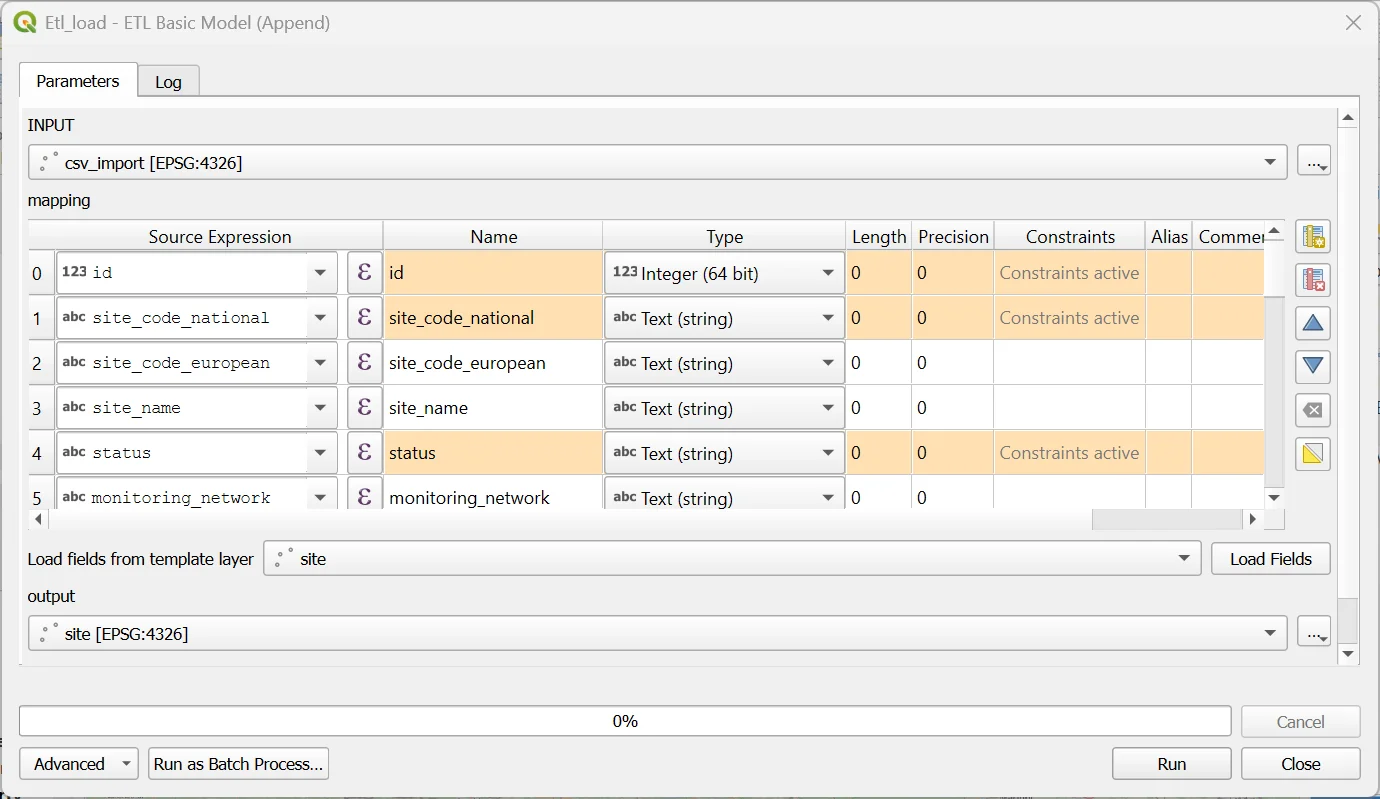Expand the INPUT csv_import layer dropdown

[1270, 162]
